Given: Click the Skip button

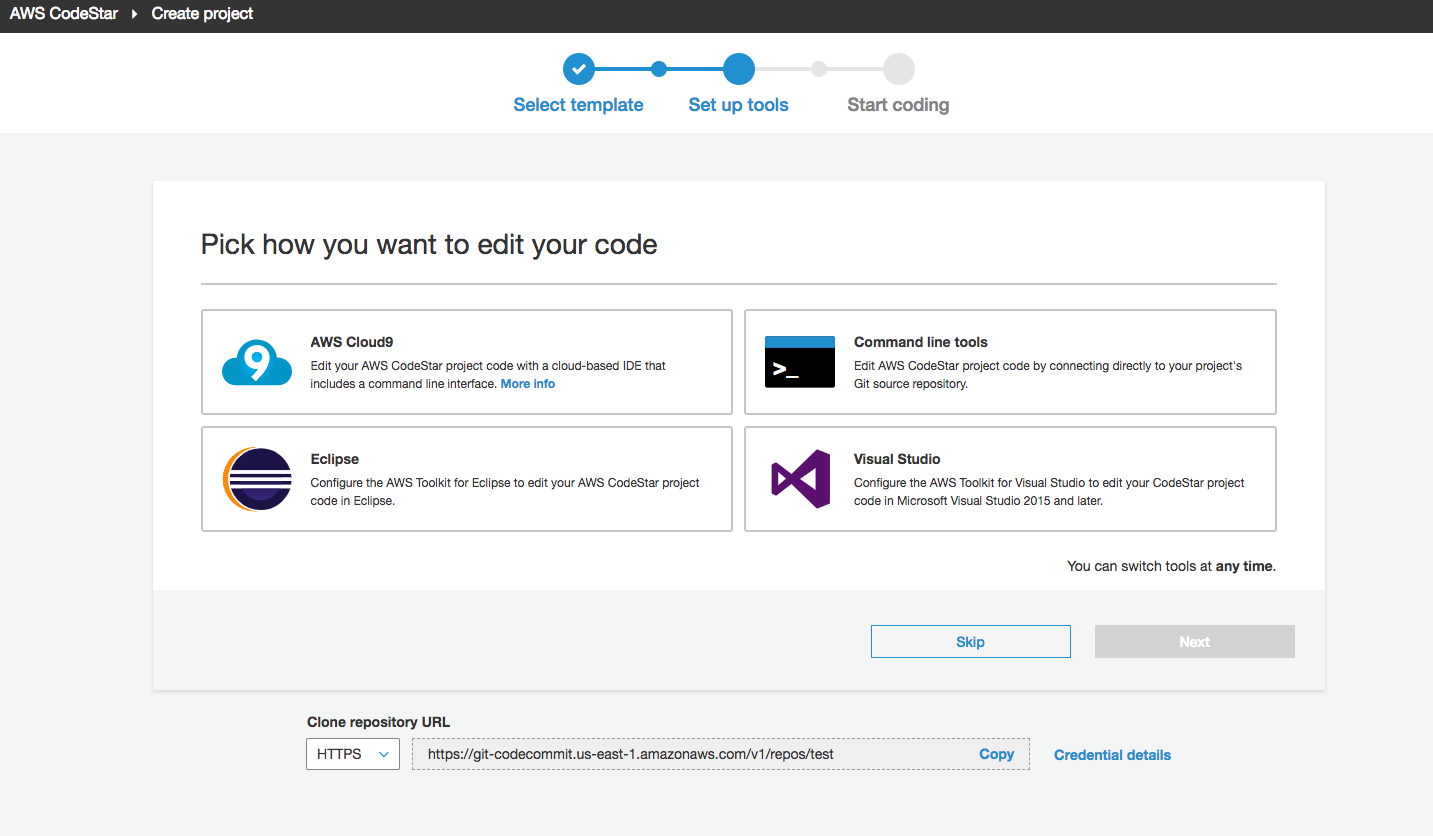Looking at the screenshot, I should pyautogui.click(x=970, y=641).
